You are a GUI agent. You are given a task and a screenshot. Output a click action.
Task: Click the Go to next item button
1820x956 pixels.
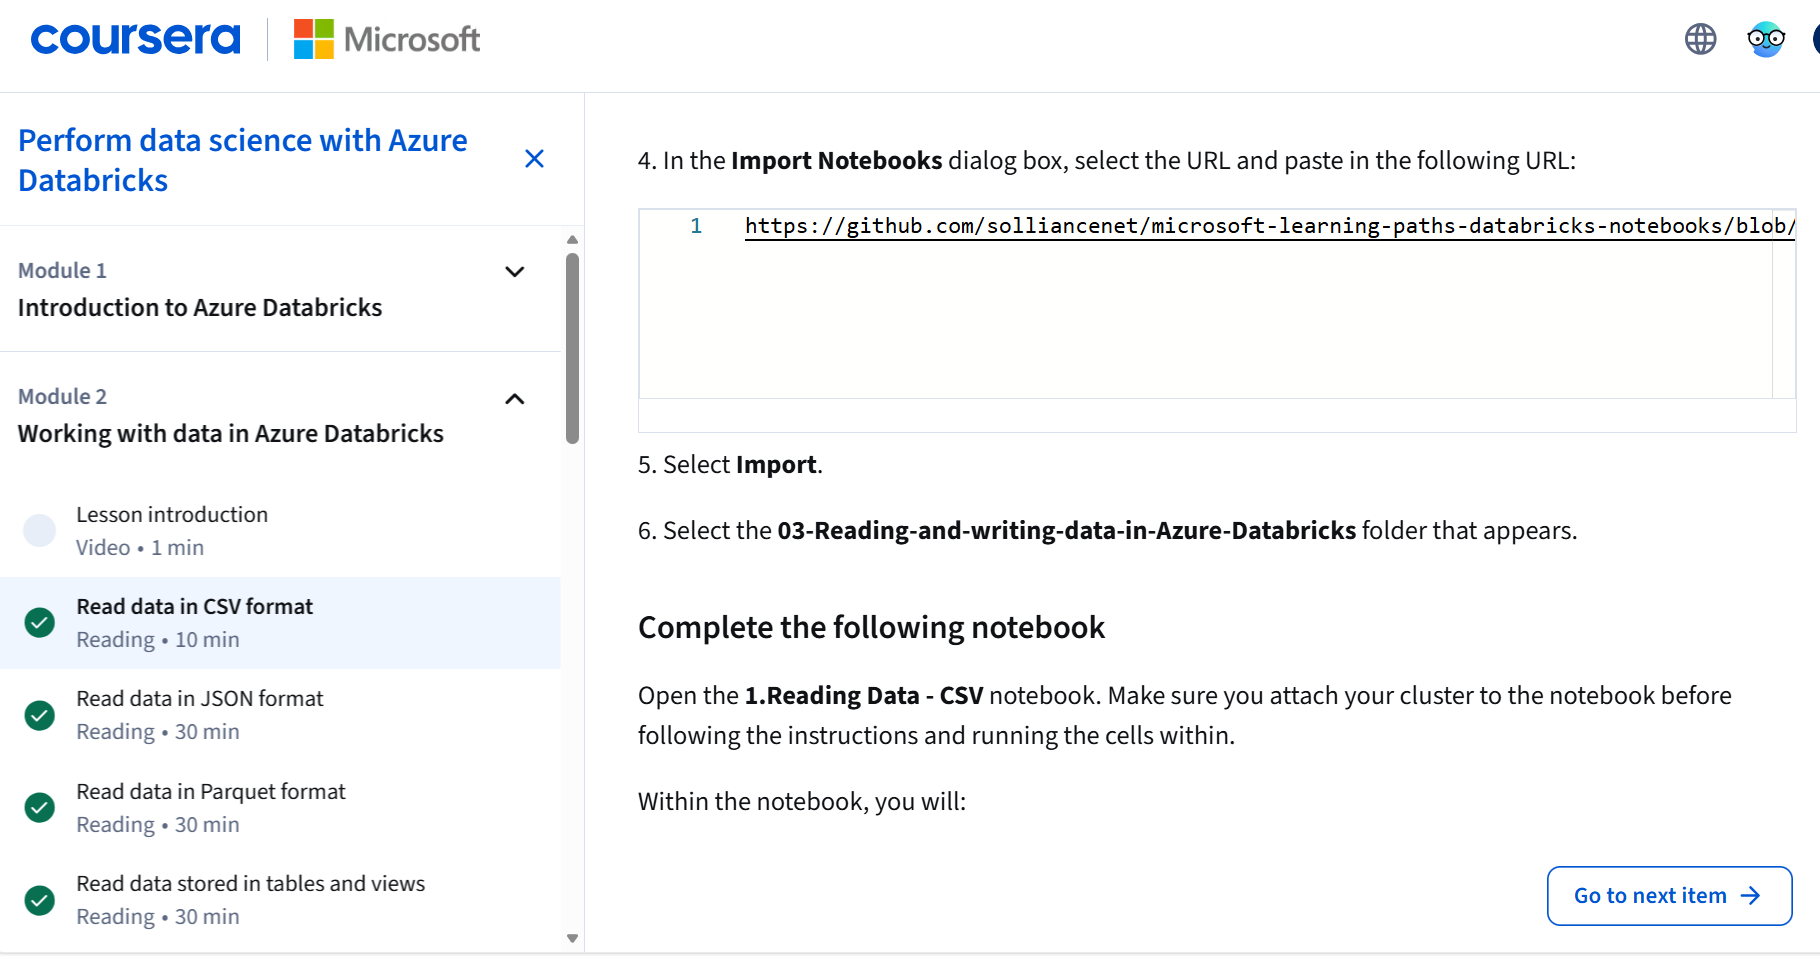point(1668,896)
